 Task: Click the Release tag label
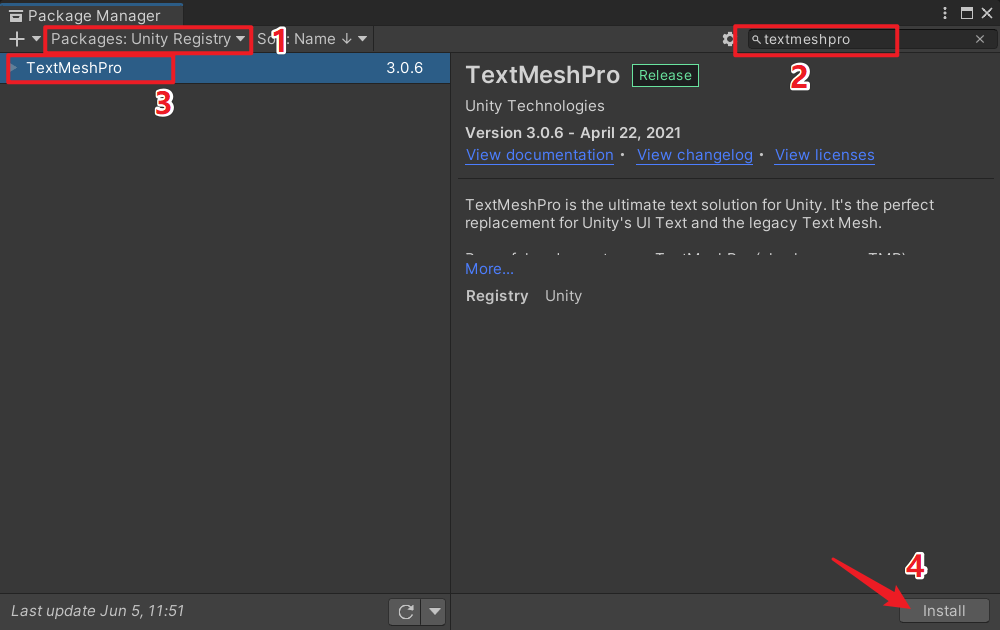(665, 75)
